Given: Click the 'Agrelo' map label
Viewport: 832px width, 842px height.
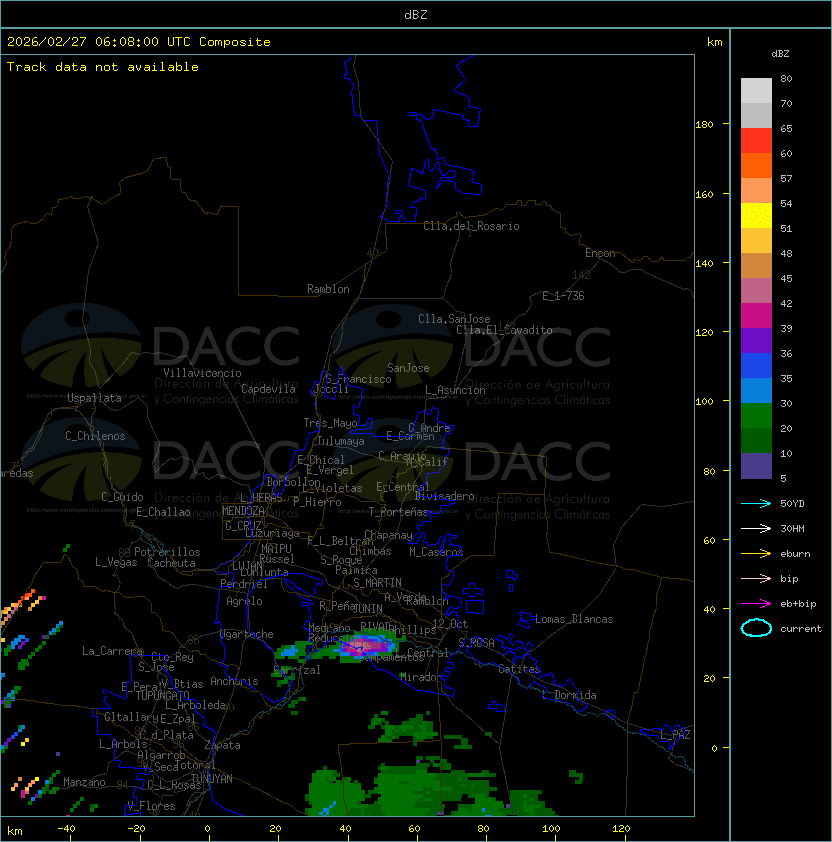Looking at the screenshot, I should 244,601.
